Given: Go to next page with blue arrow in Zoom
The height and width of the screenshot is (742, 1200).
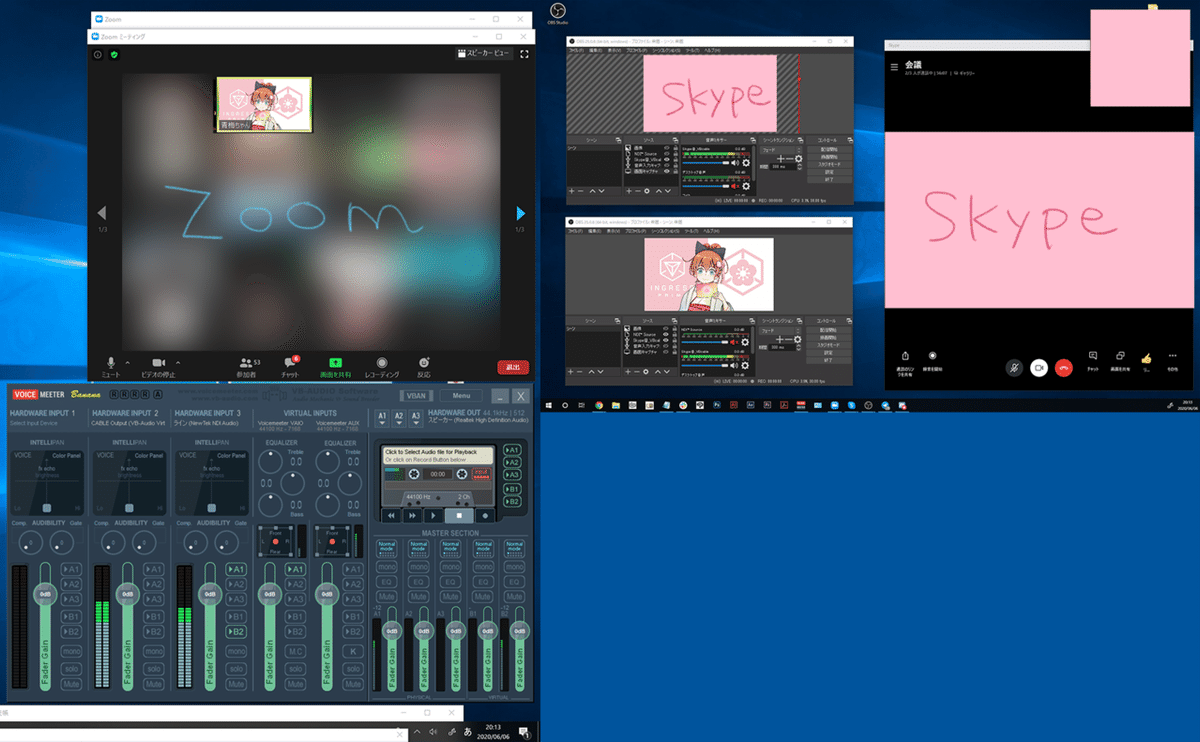Looking at the screenshot, I should point(520,213).
